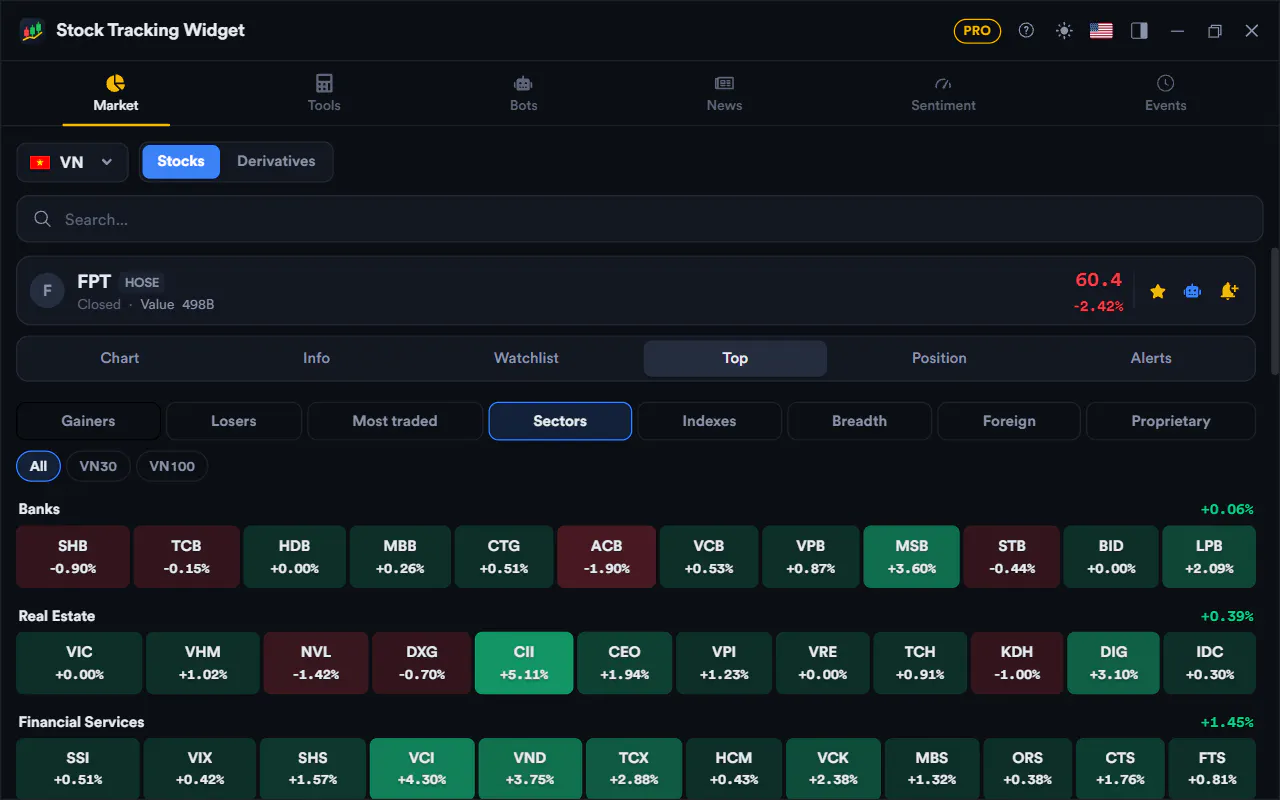Open the Market tab
1280x800 pixels.
(116, 93)
